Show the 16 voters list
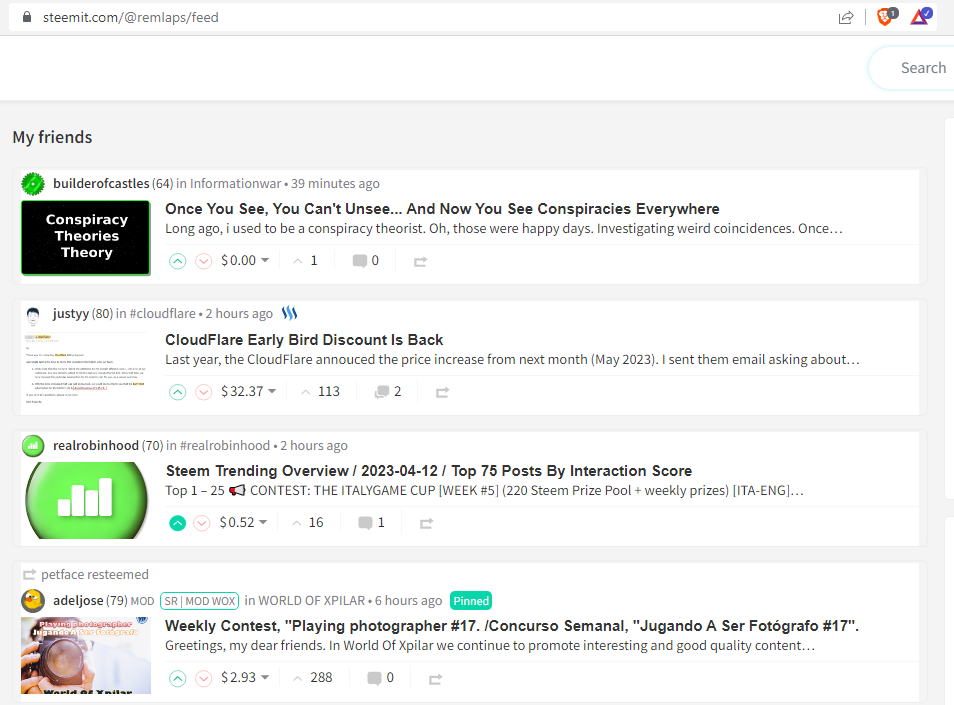This screenshot has width=954, height=705. (x=308, y=522)
